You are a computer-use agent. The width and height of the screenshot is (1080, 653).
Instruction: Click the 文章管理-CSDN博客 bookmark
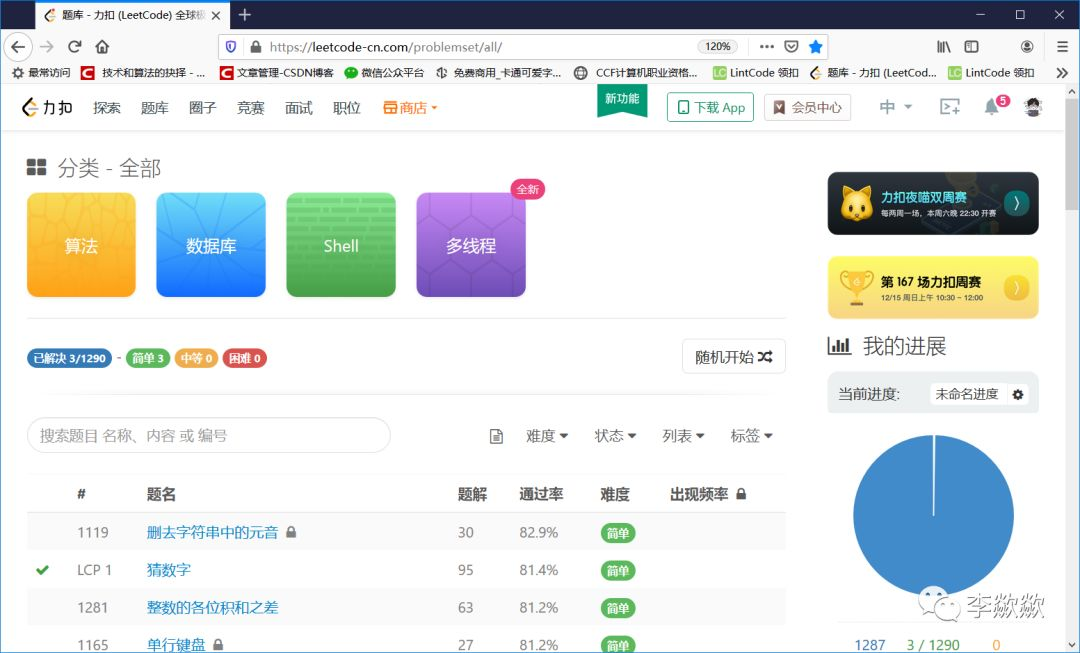276,72
